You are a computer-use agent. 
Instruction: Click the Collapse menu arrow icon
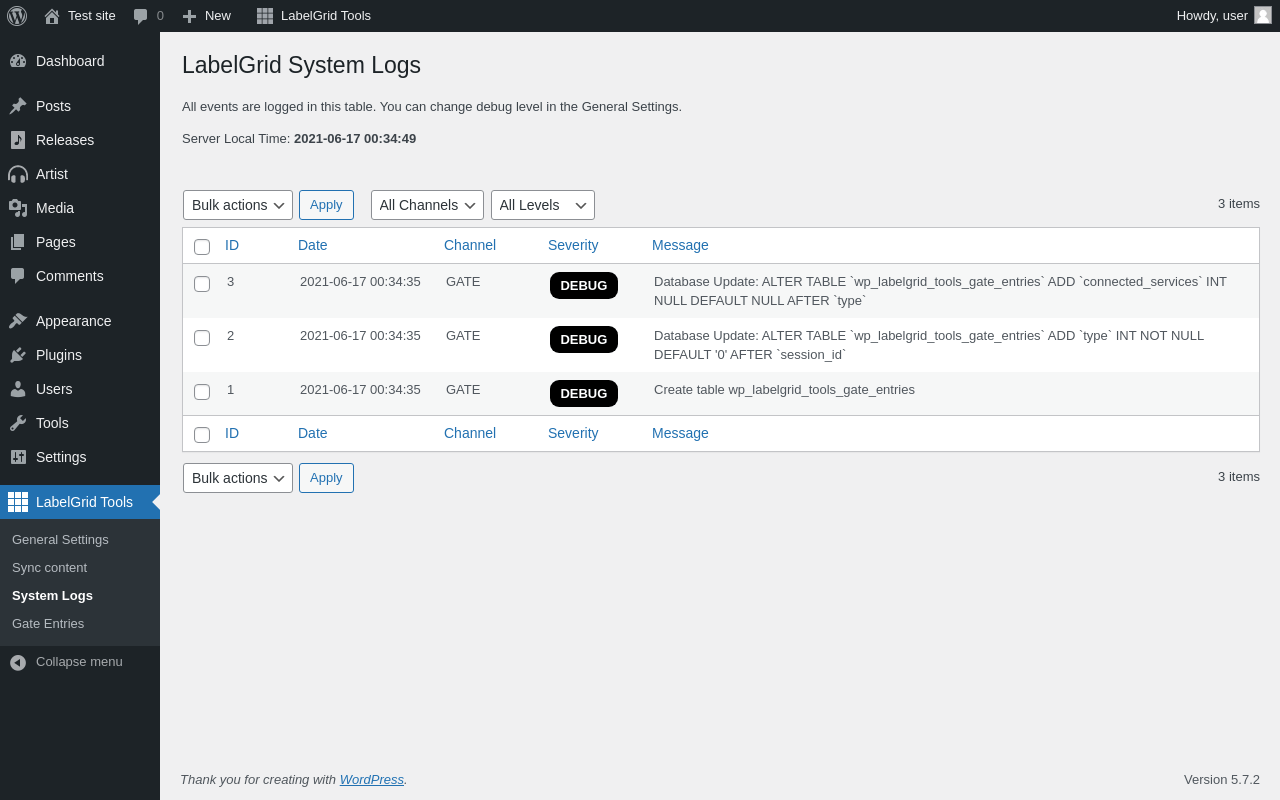pos(18,662)
